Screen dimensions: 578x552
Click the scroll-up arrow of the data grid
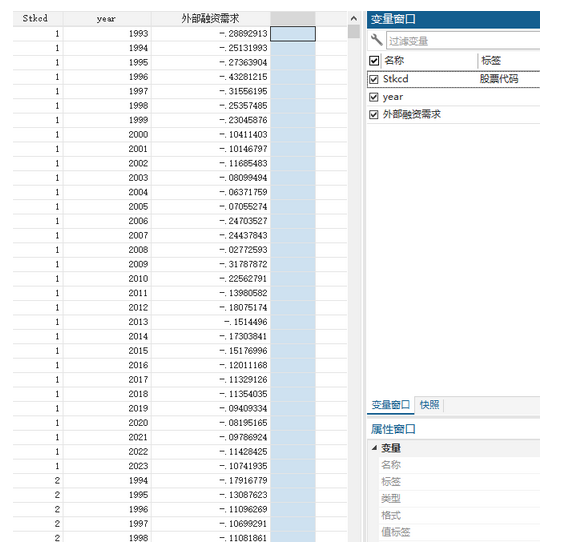coord(354,18)
